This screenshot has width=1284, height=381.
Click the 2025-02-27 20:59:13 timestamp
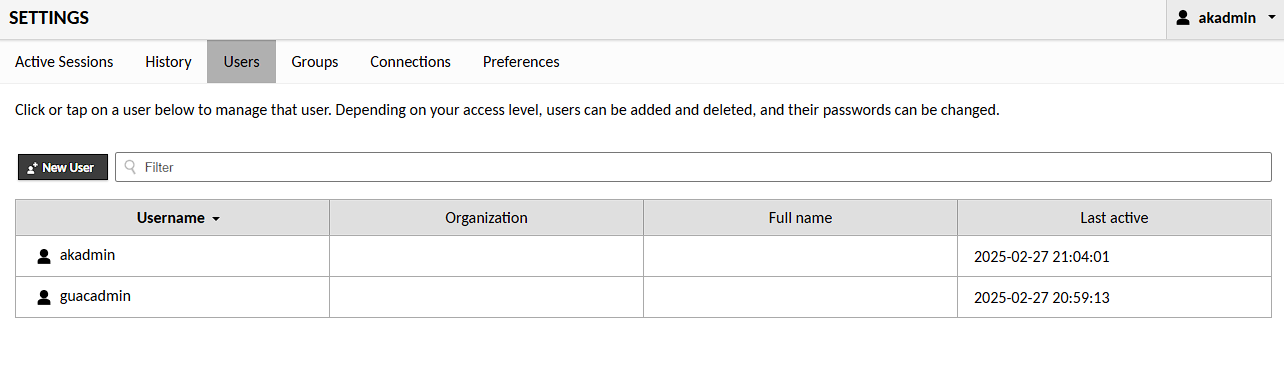pyautogui.click(x=1042, y=298)
